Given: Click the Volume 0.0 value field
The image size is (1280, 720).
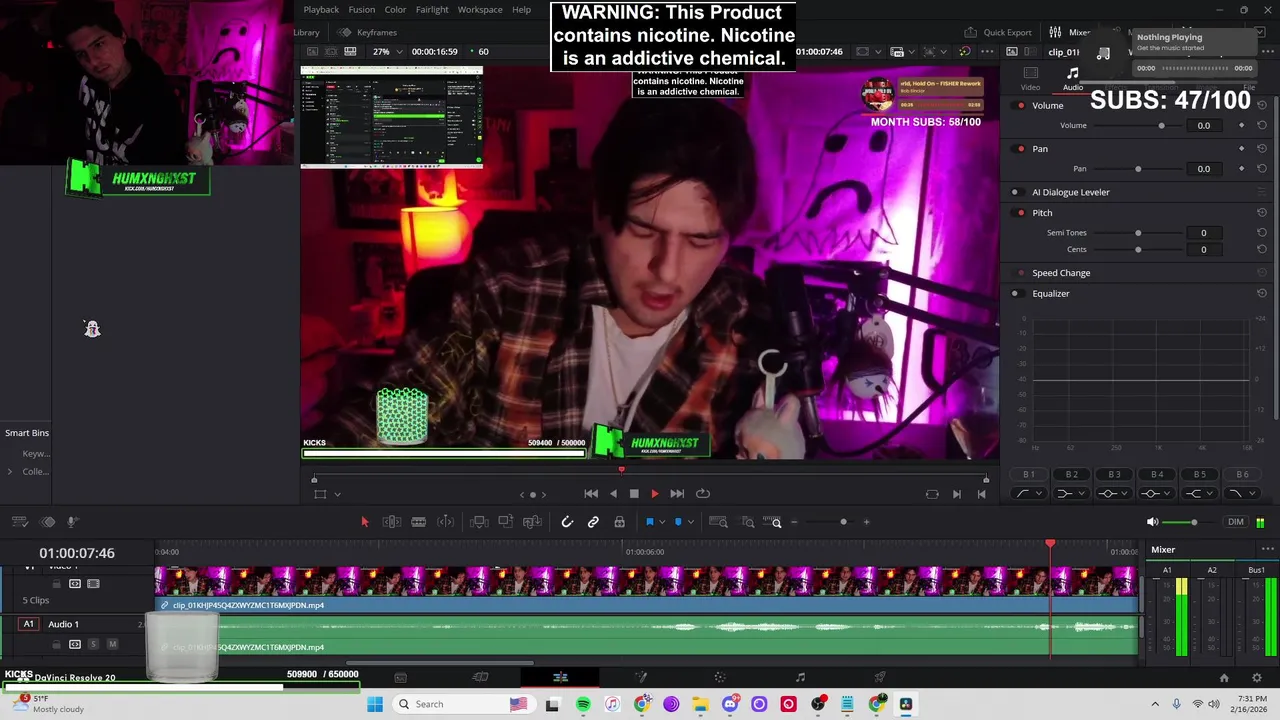Looking at the screenshot, I should [1204, 126].
